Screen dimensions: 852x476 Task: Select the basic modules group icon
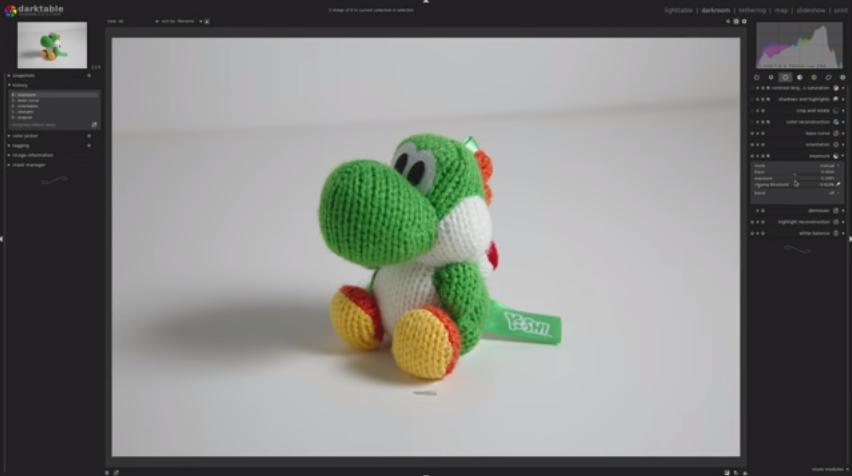point(785,78)
